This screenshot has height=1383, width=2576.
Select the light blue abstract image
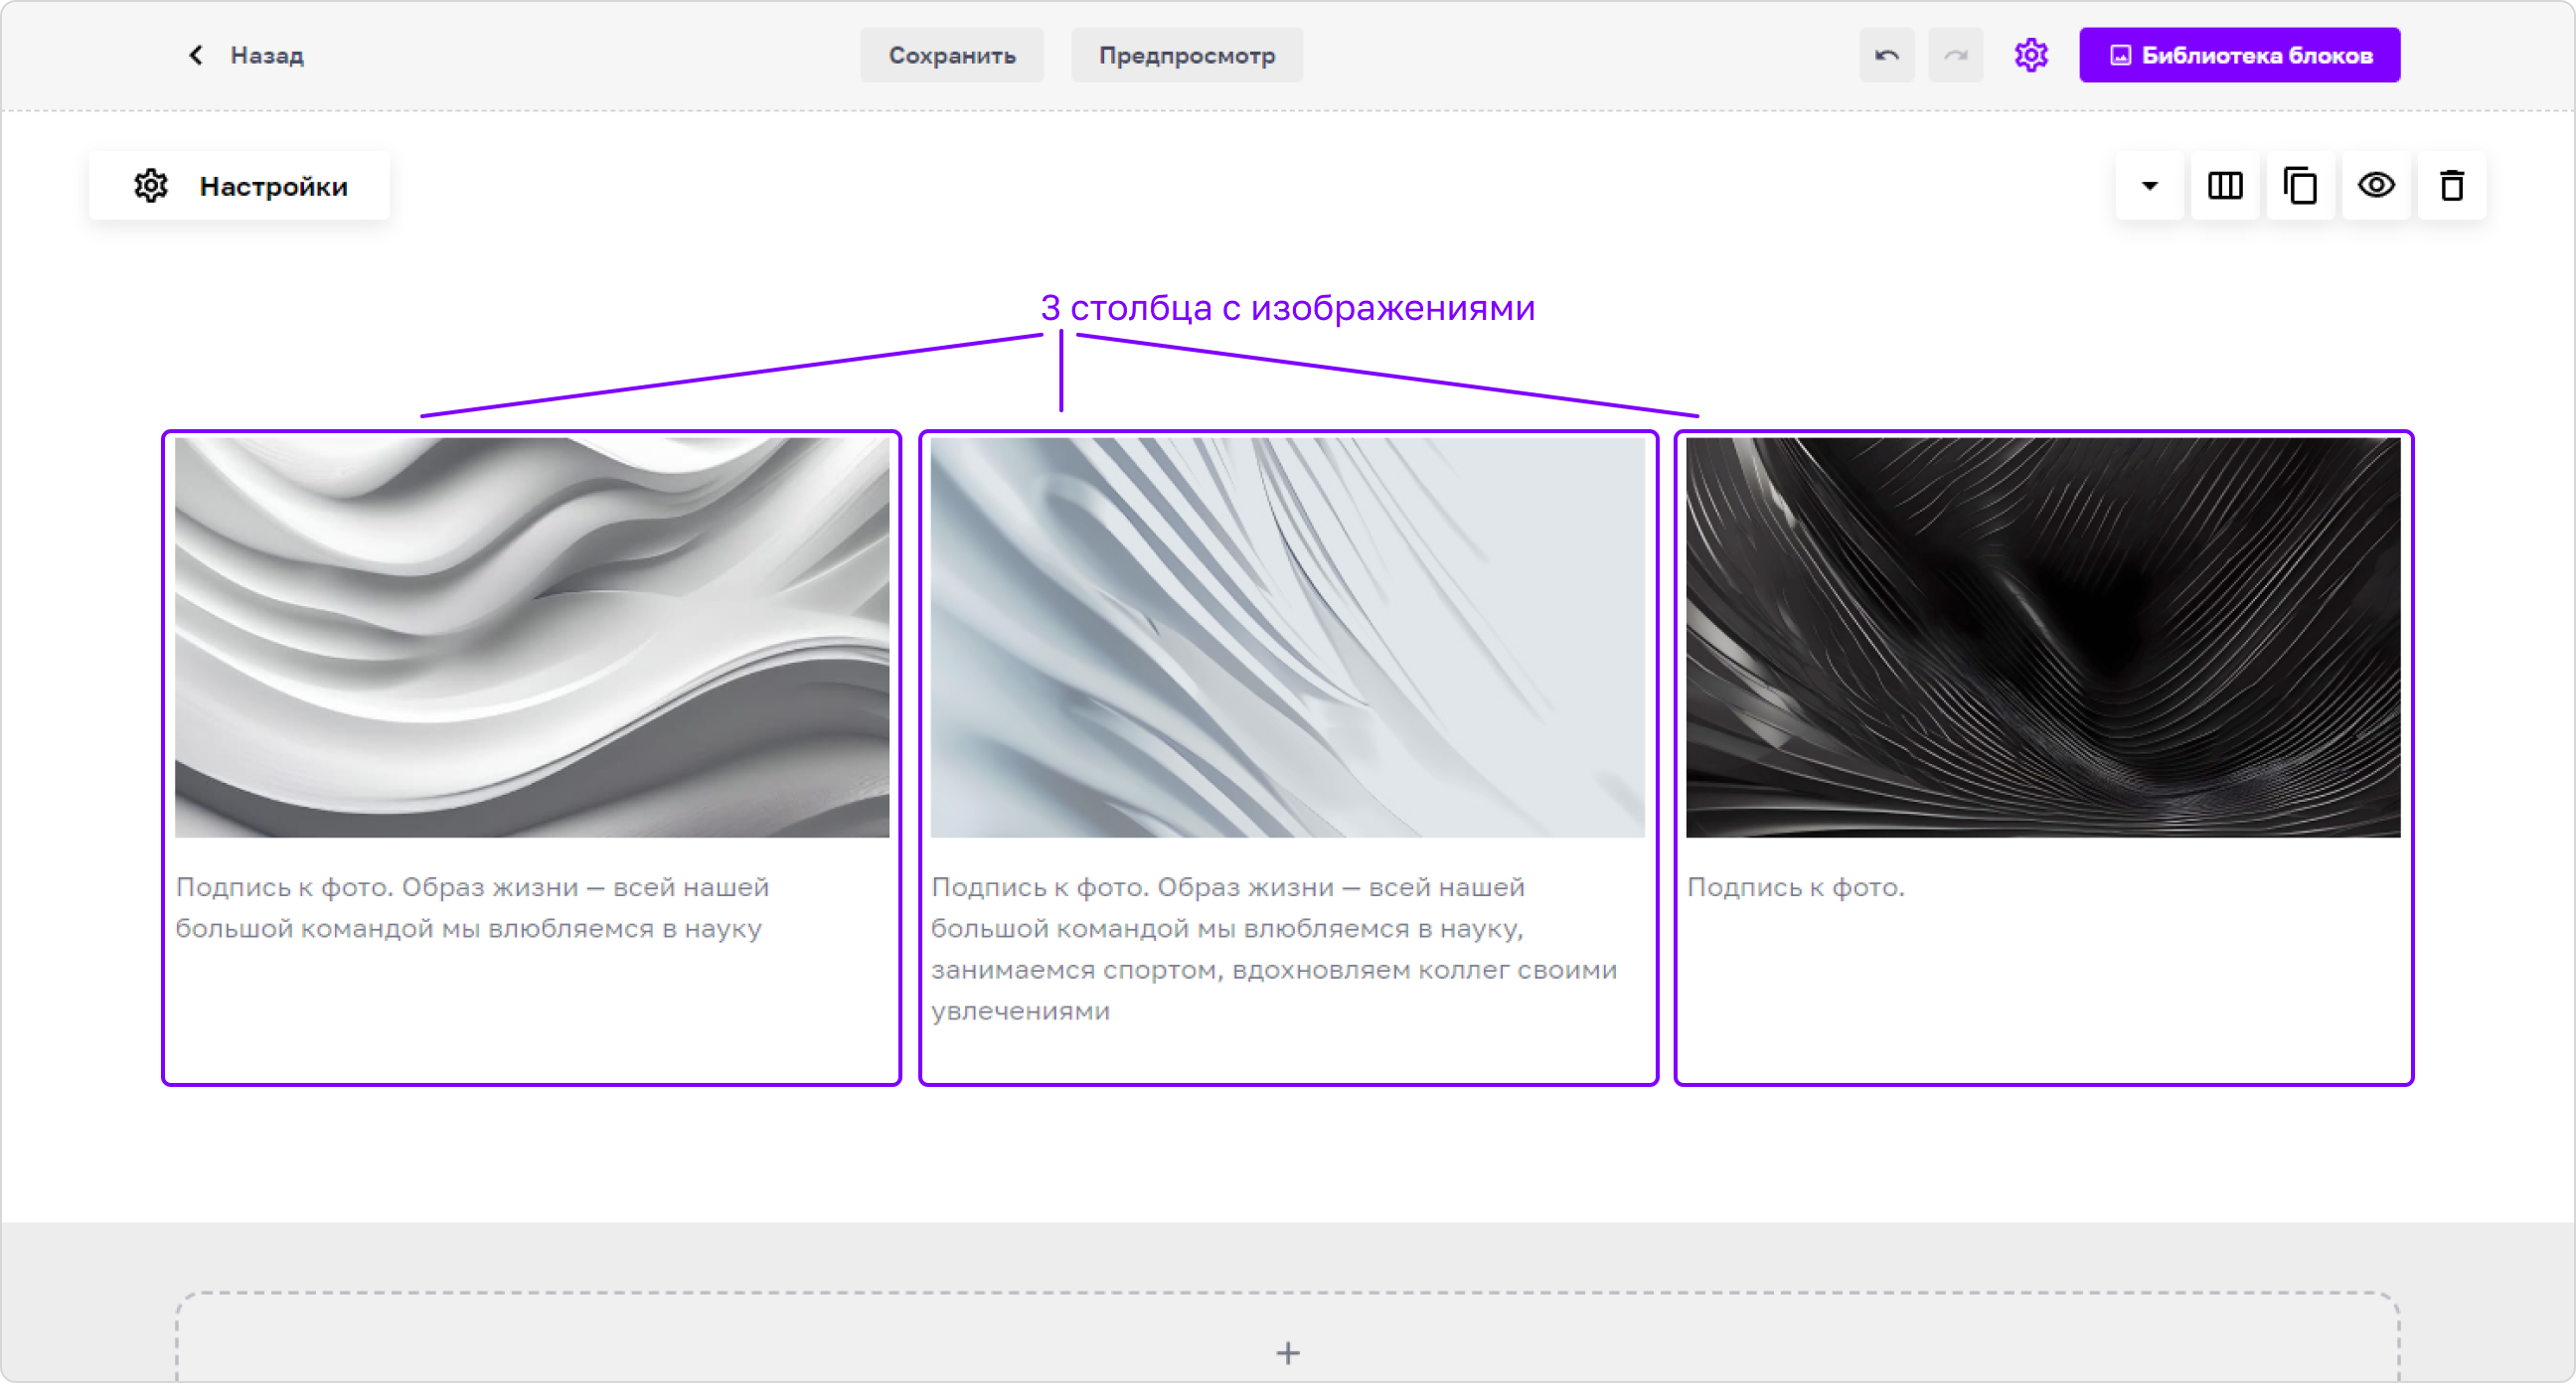point(1287,637)
